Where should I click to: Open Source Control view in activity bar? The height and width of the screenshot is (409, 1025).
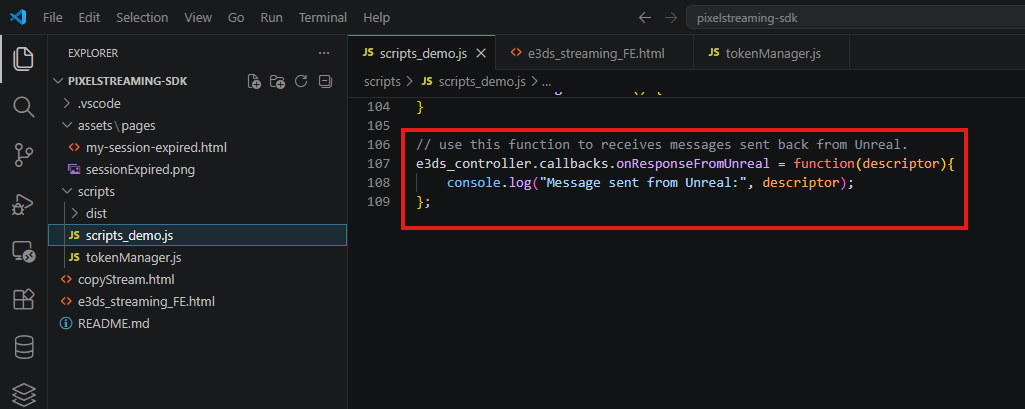point(24,155)
